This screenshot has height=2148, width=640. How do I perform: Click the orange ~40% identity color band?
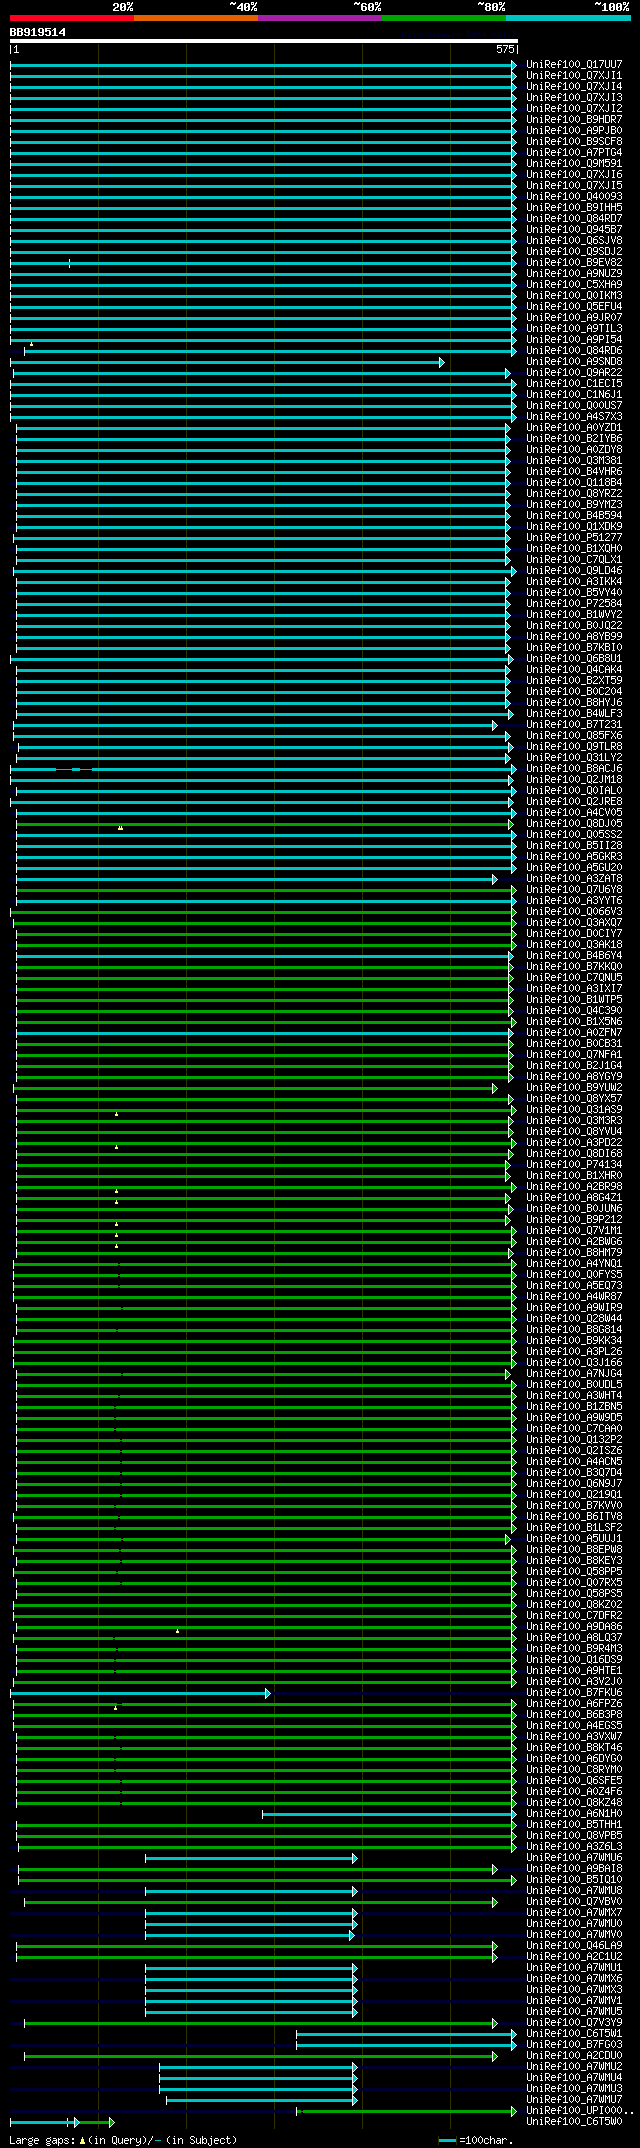[x=195, y=17]
